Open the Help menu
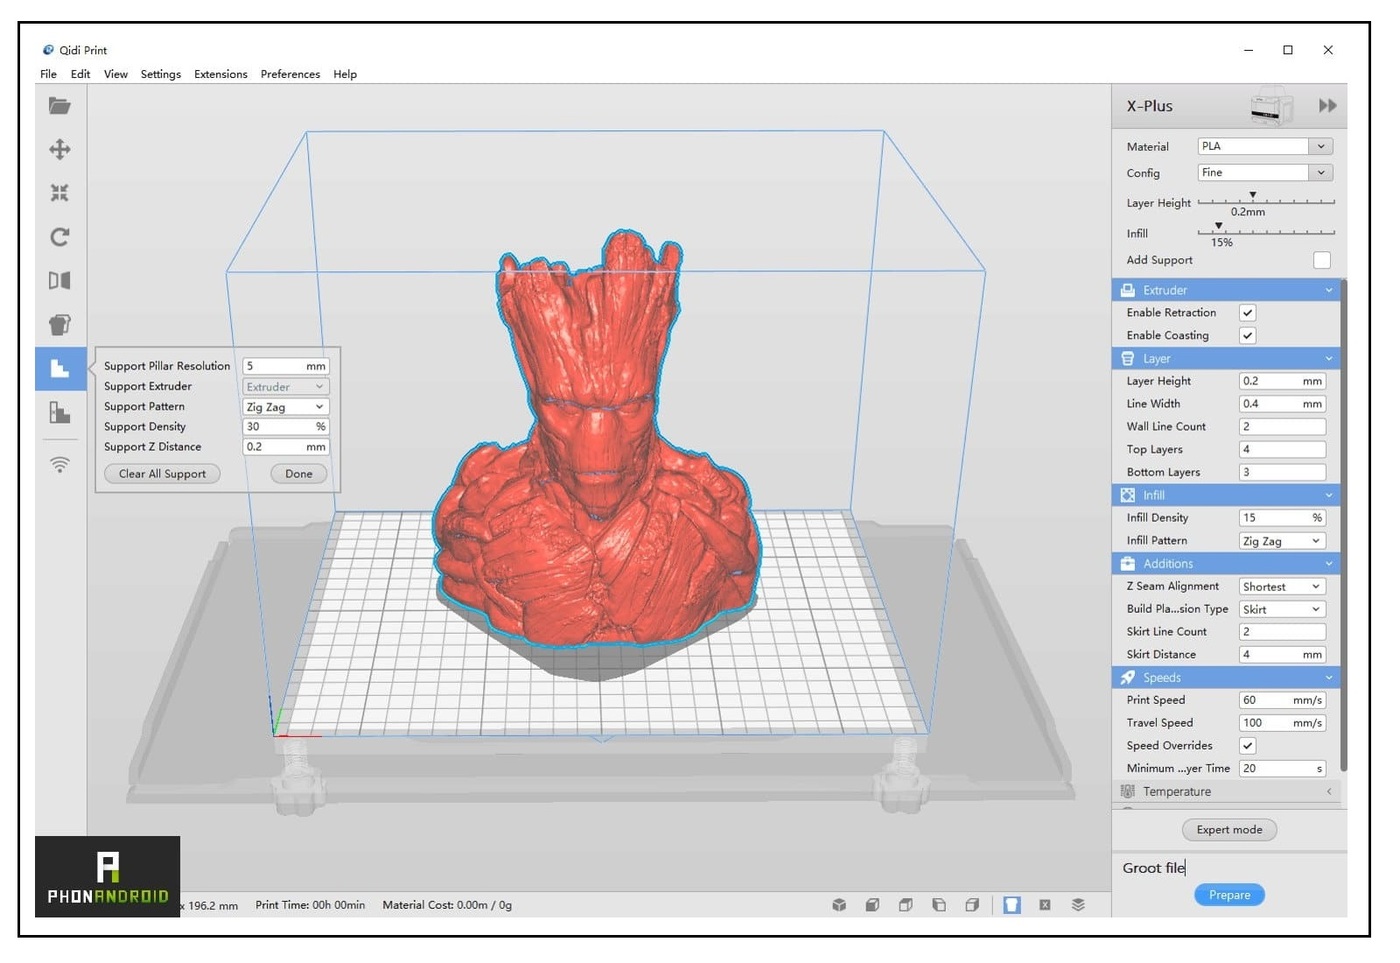1400x963 pixels. point(345,74)
